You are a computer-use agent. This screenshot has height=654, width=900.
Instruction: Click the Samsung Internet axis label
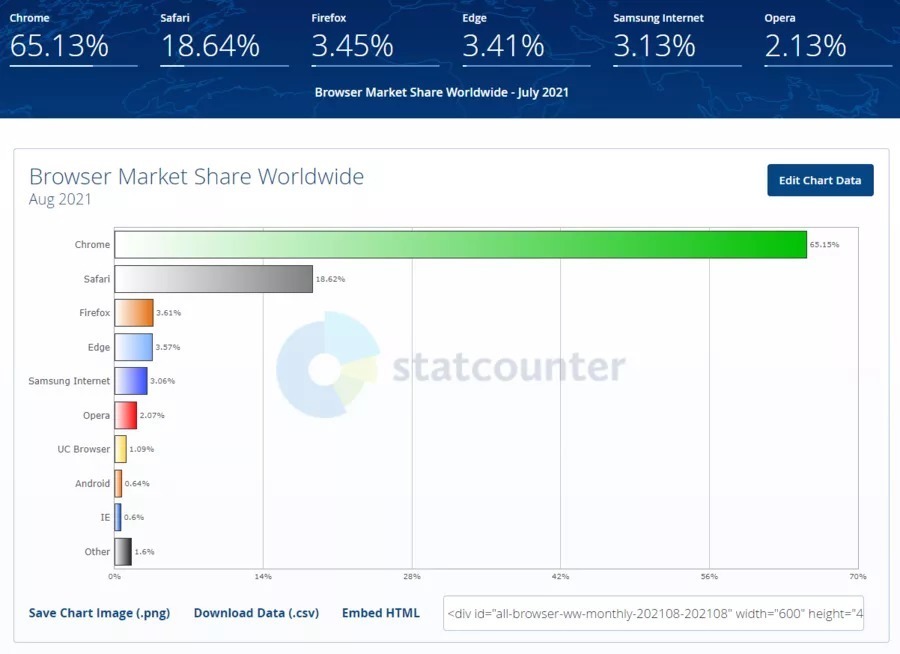(69, 381)
